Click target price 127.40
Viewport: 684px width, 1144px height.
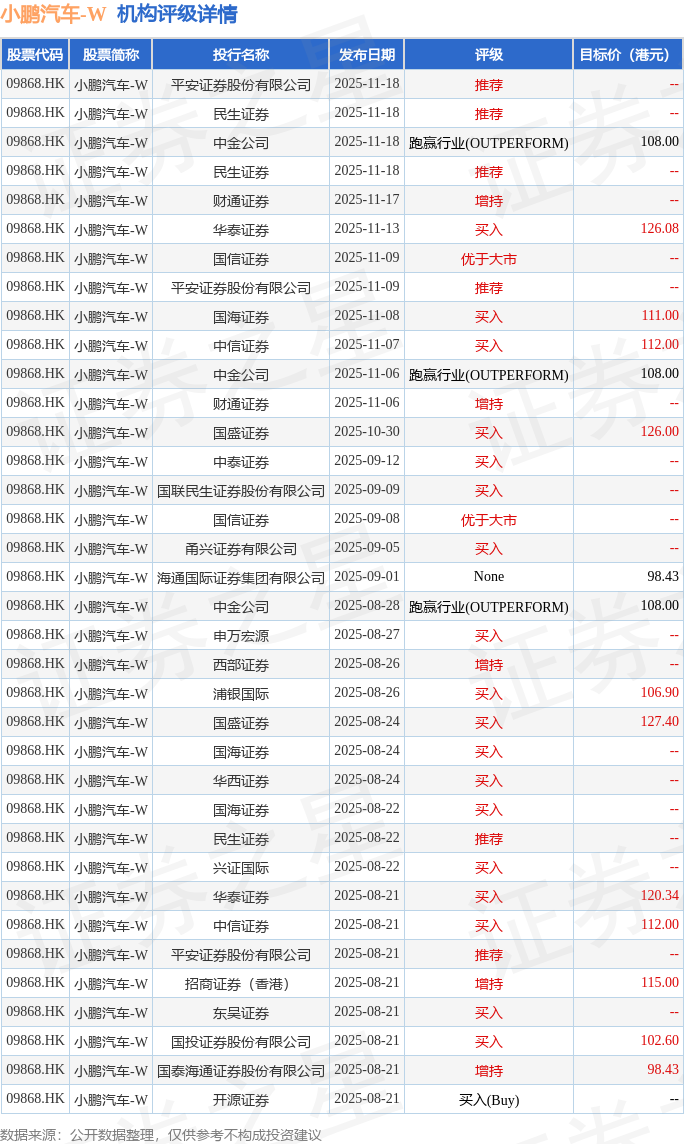[659, 722]
